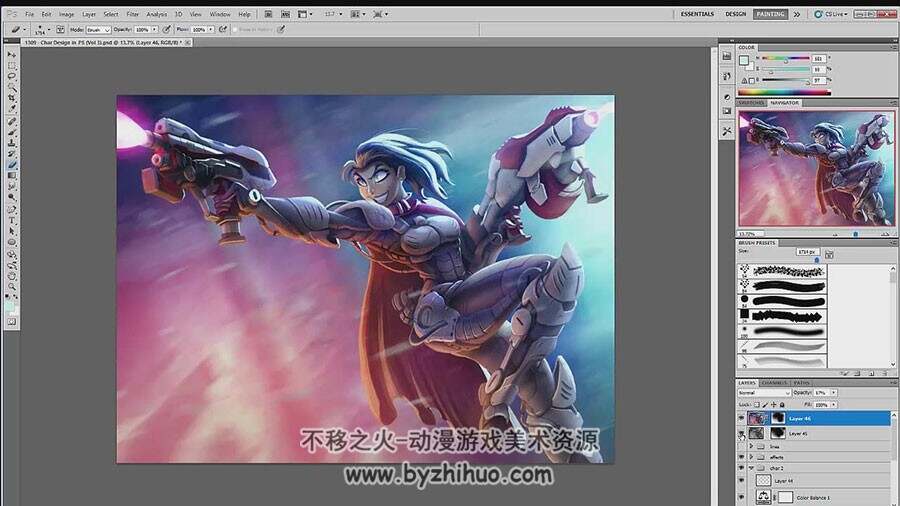Open layer blend mode Normal dropdown
This screenshot has width=900, height=506.
(764, 393)
